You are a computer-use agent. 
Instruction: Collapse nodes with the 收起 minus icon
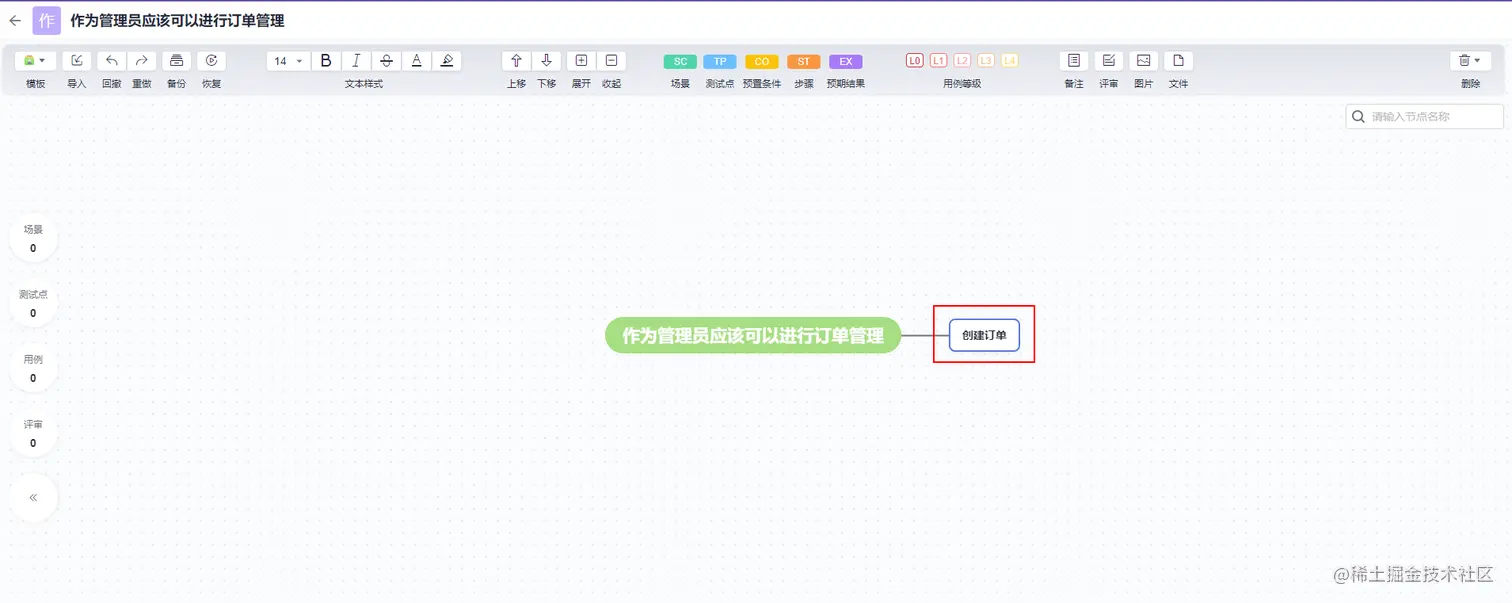click(611, 61)
